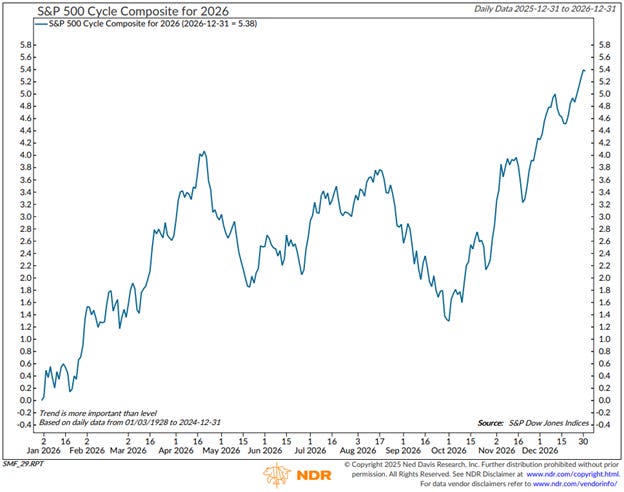The width and height of the screenshot is (624, 492).
Task: Click the 'Oct 2026' x-axis label
Action: click(x=448, y=451)
